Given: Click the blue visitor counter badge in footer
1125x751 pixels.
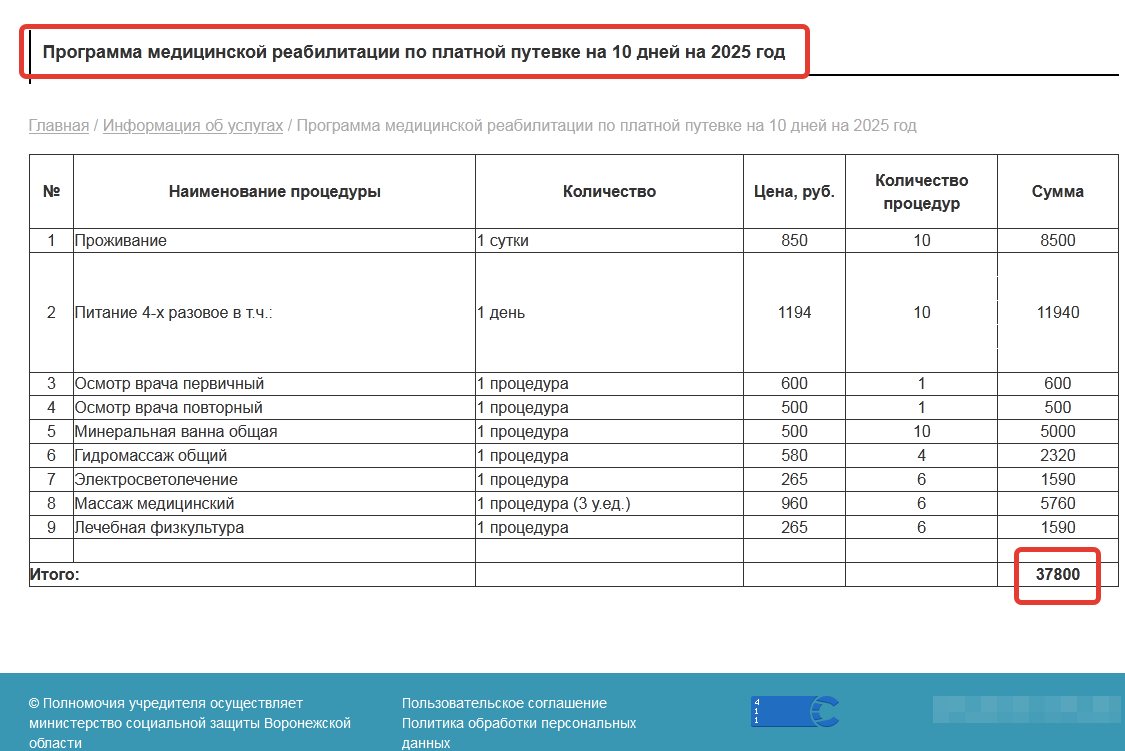Looking at the screenshot, I should click(794, 711).
